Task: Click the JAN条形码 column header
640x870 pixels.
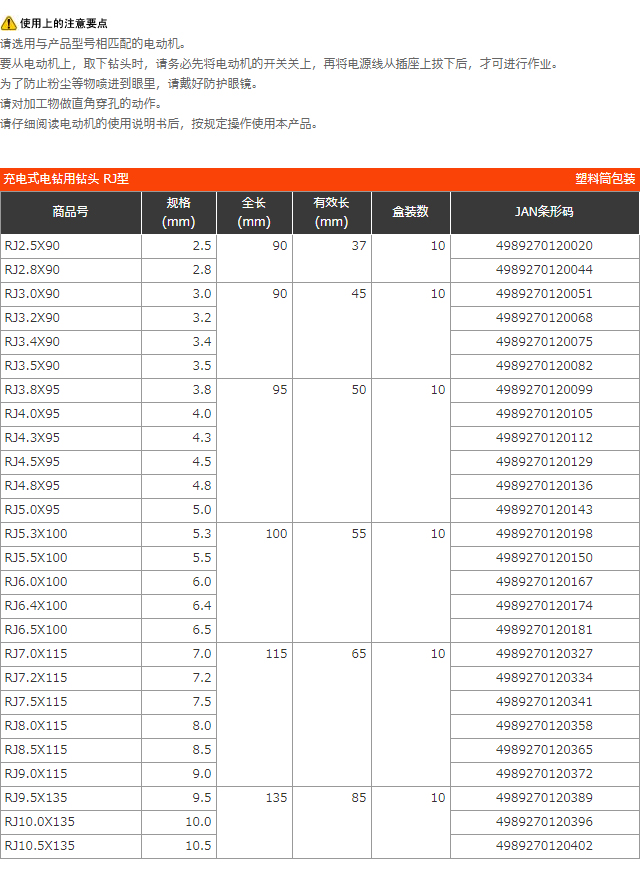Action: coord(544,212)
